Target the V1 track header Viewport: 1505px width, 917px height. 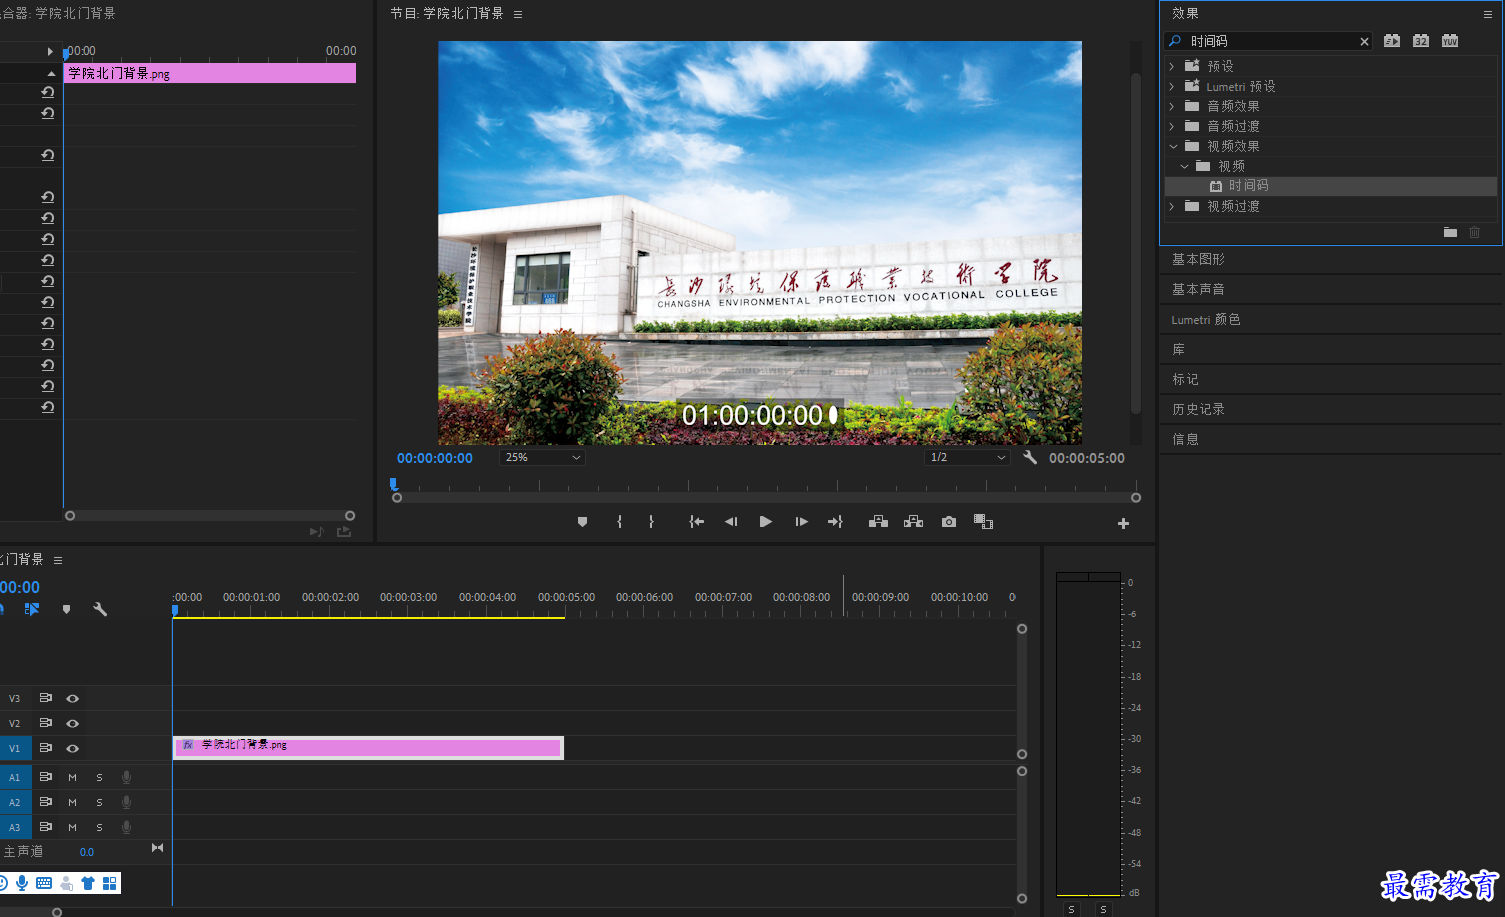[x=14, y=748]
